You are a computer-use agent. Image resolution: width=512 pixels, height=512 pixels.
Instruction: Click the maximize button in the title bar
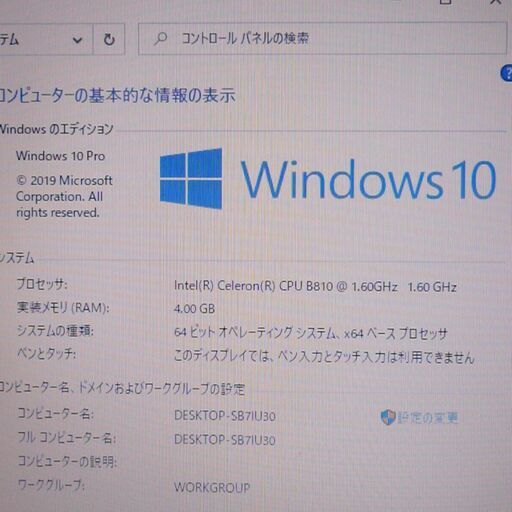(x=445, y=2)
